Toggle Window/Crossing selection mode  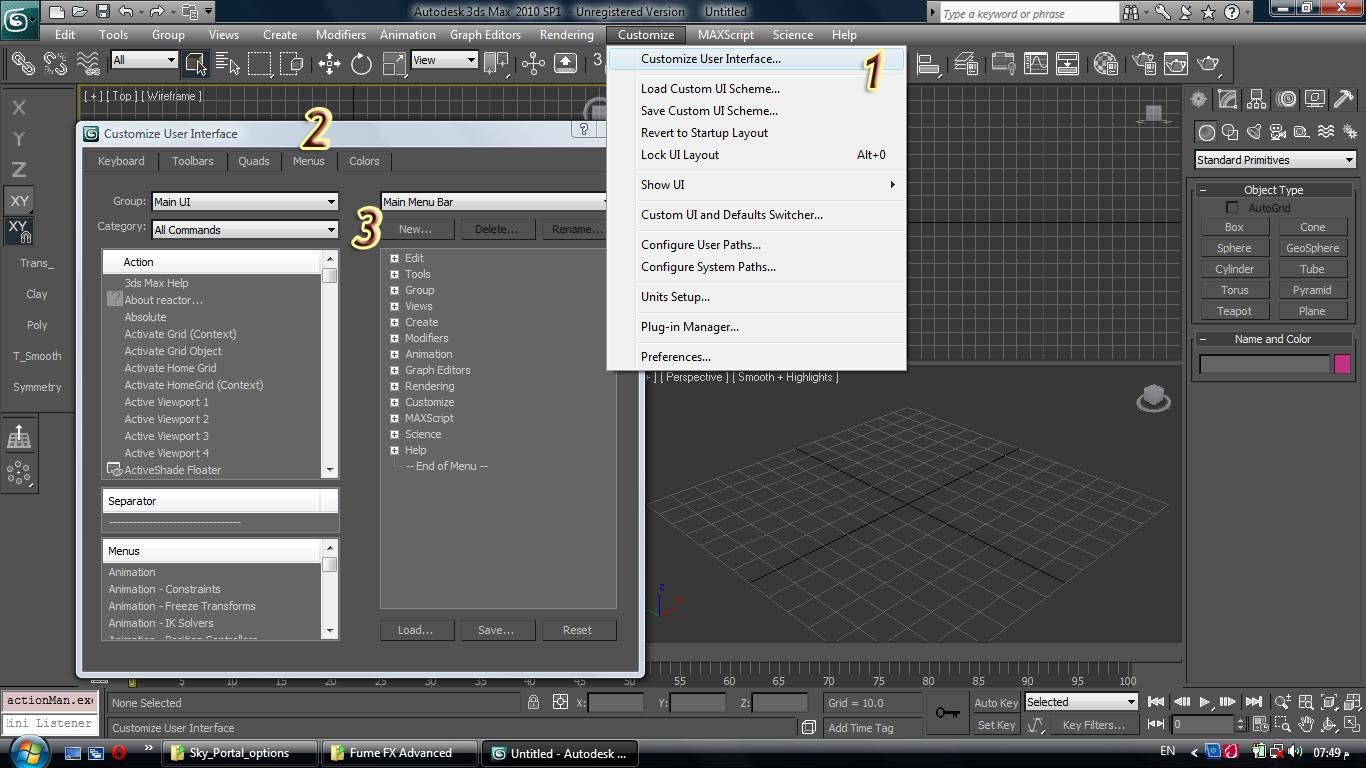(x=292, y=63)
